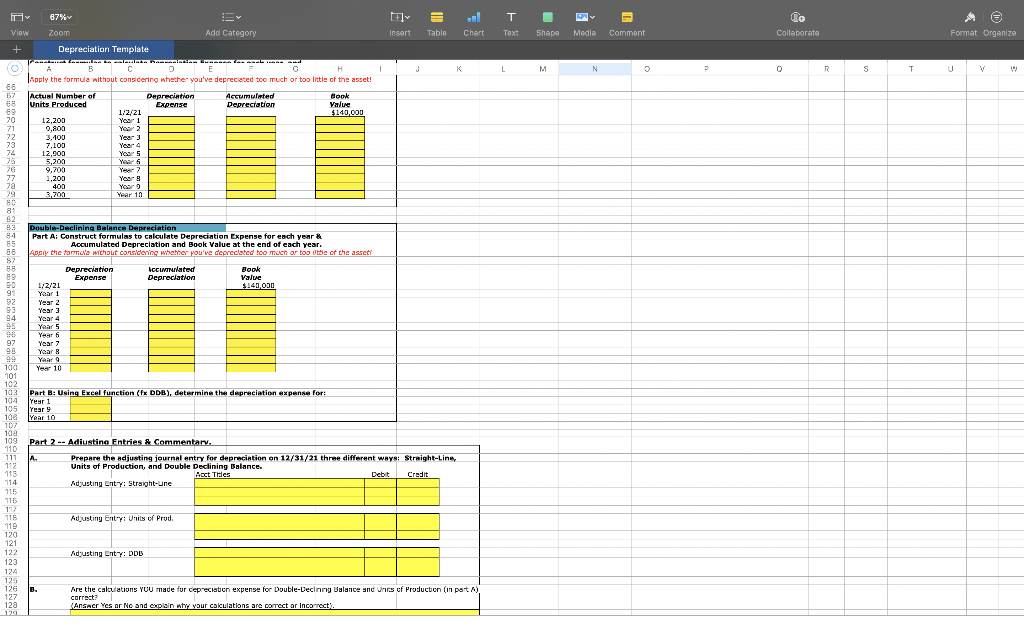Image resolution: width=1024 pixels, height=640 pixels.
Task: Open the Insert menu icon in toolbar
Action: click(x=399, y=16)
